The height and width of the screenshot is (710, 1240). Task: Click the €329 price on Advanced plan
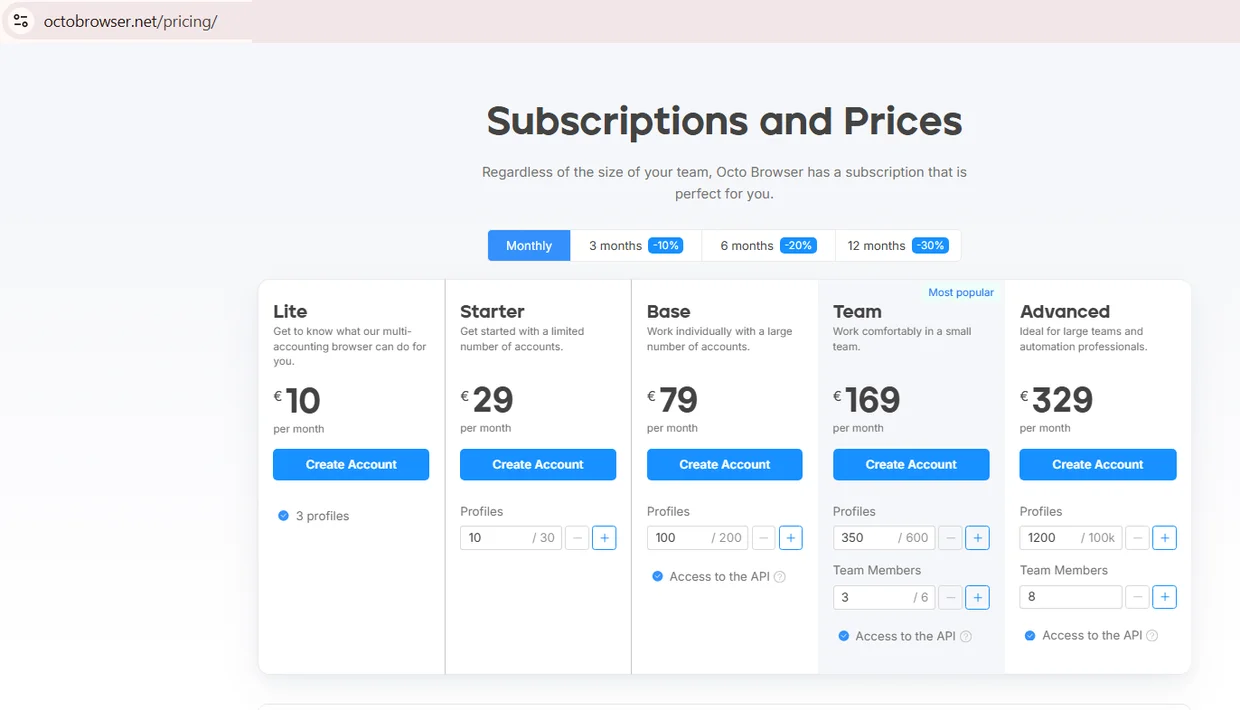pyautogui.click(x=1056, y=400)
